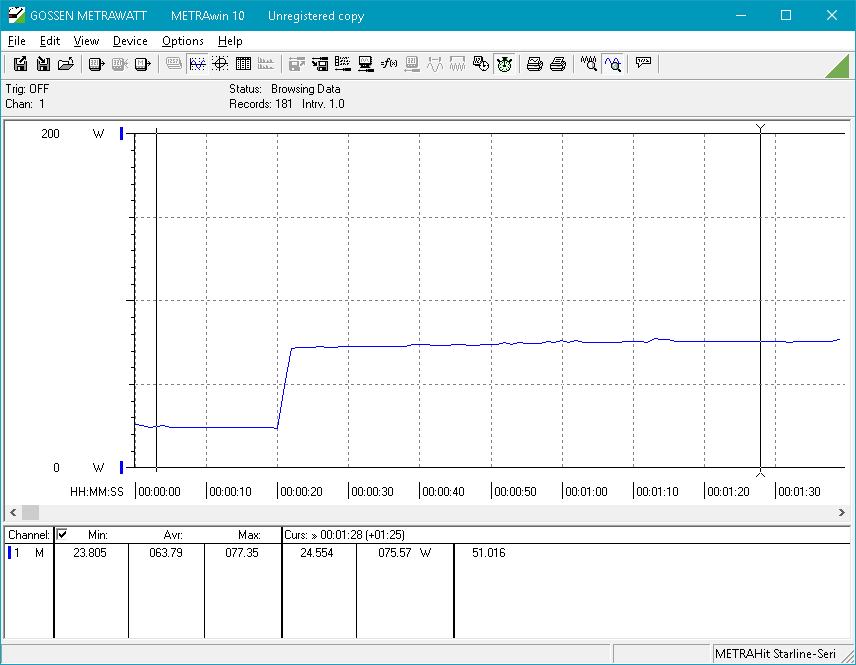Switch to the XY crosshair plot icon
856x665 pixels.
pos(220,64)
